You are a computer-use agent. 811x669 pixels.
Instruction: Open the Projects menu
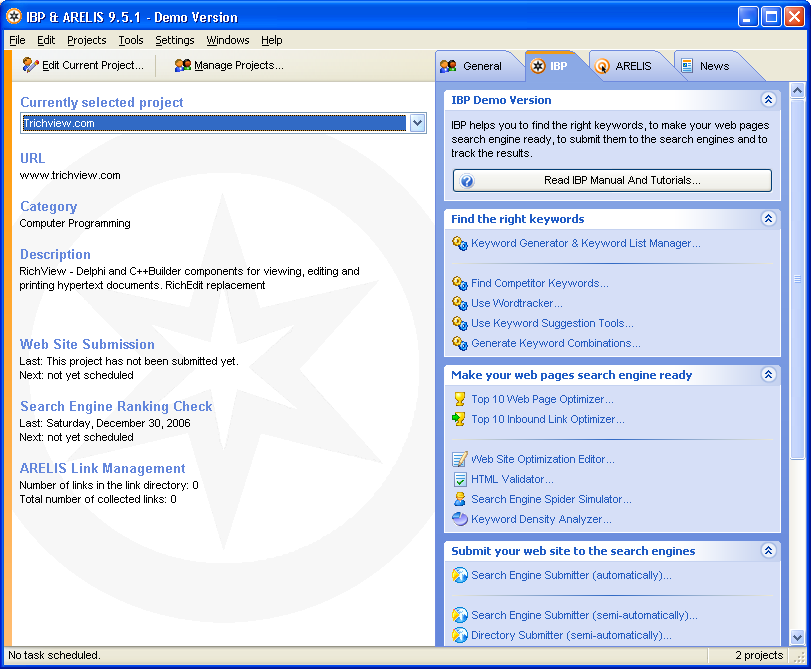tap(86, 40)
